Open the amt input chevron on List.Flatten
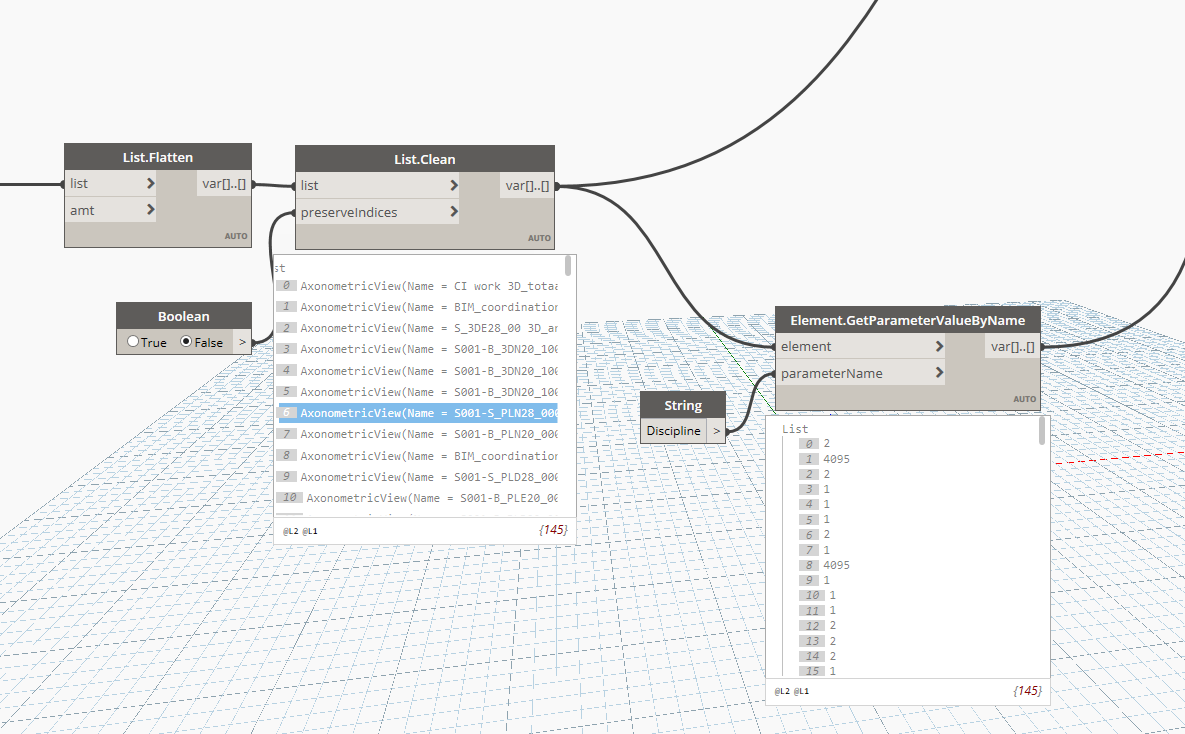Image resolution: width=1185 pixels, height=734 pixels. point(150,209)
